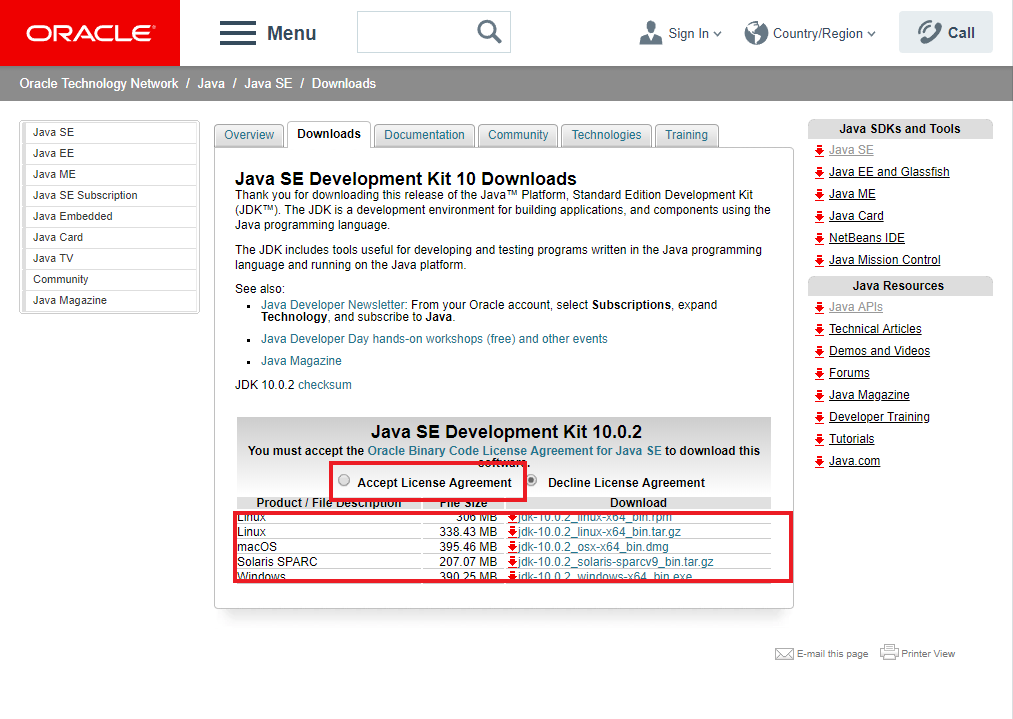This screenshot has height=719, width=1013.
Task: Switch to the Community tab
Action: [518, 135]
